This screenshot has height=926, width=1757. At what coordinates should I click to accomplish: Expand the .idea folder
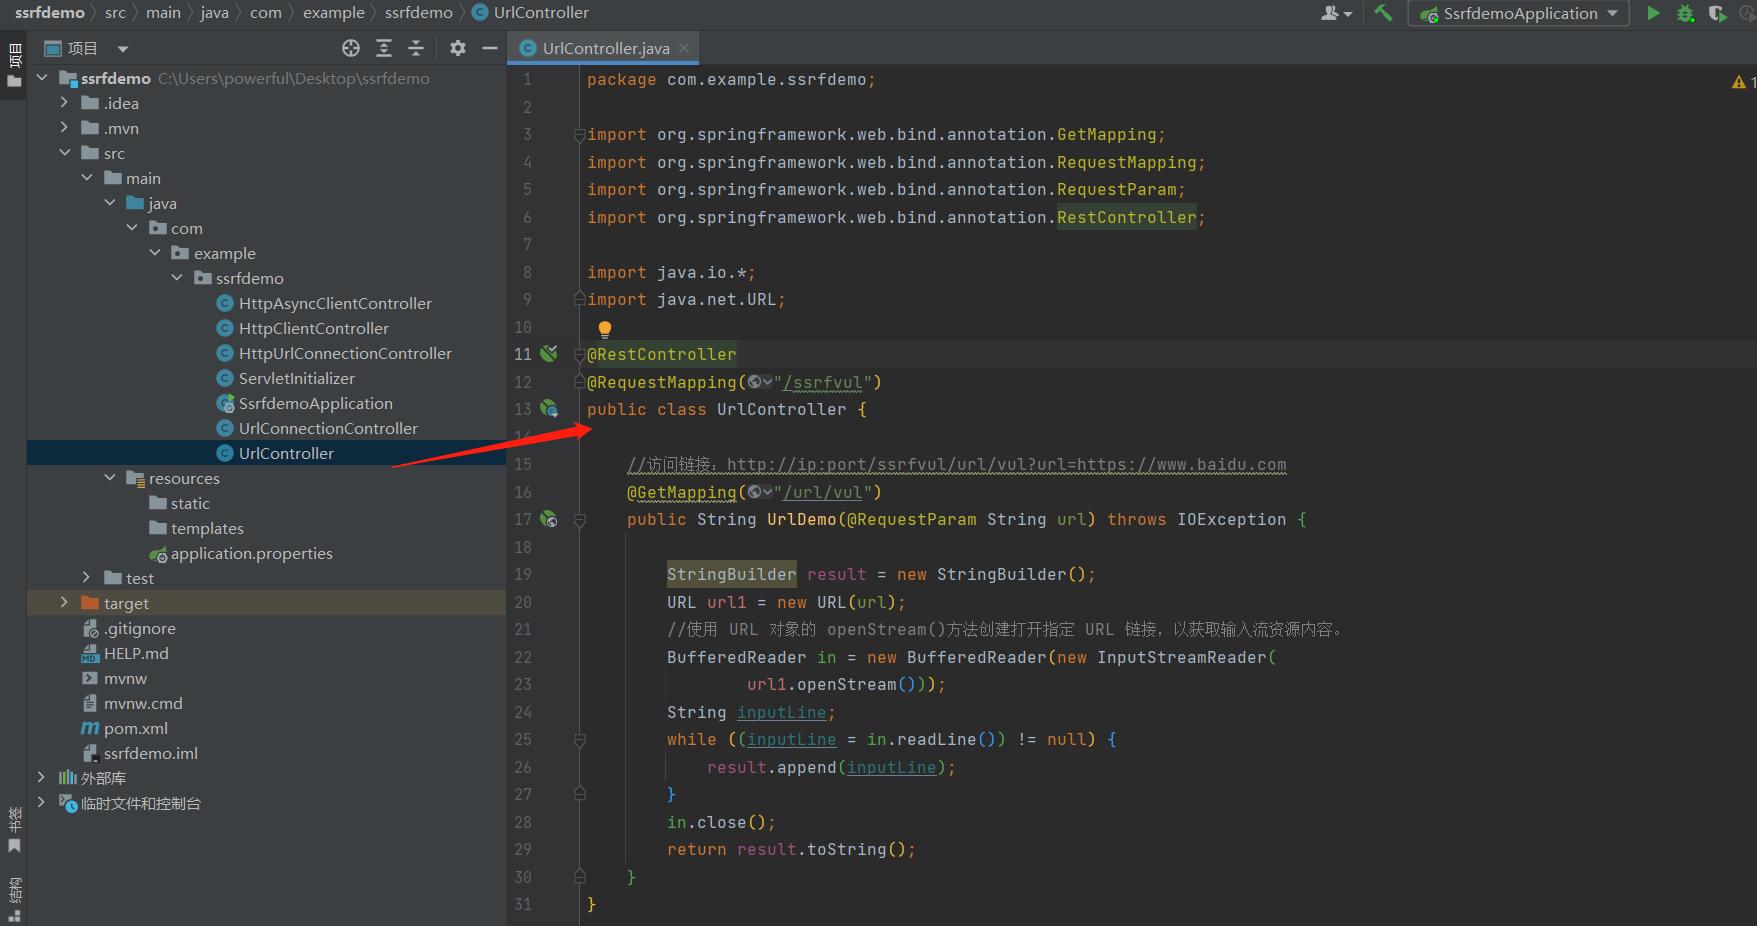tap(65, 102)
